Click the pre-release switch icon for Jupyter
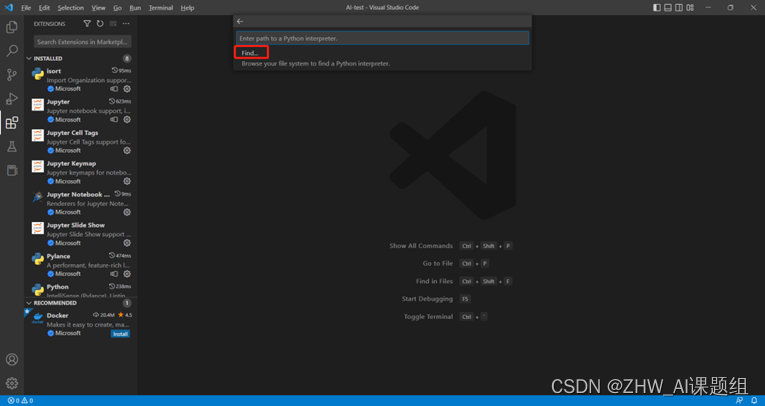Screen dimensions: 765x406 coord(114,120)
